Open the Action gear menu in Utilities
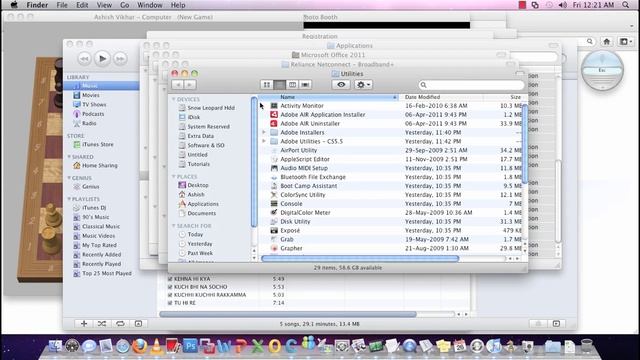Screen dimensions: 640x360 click(363, 84)
